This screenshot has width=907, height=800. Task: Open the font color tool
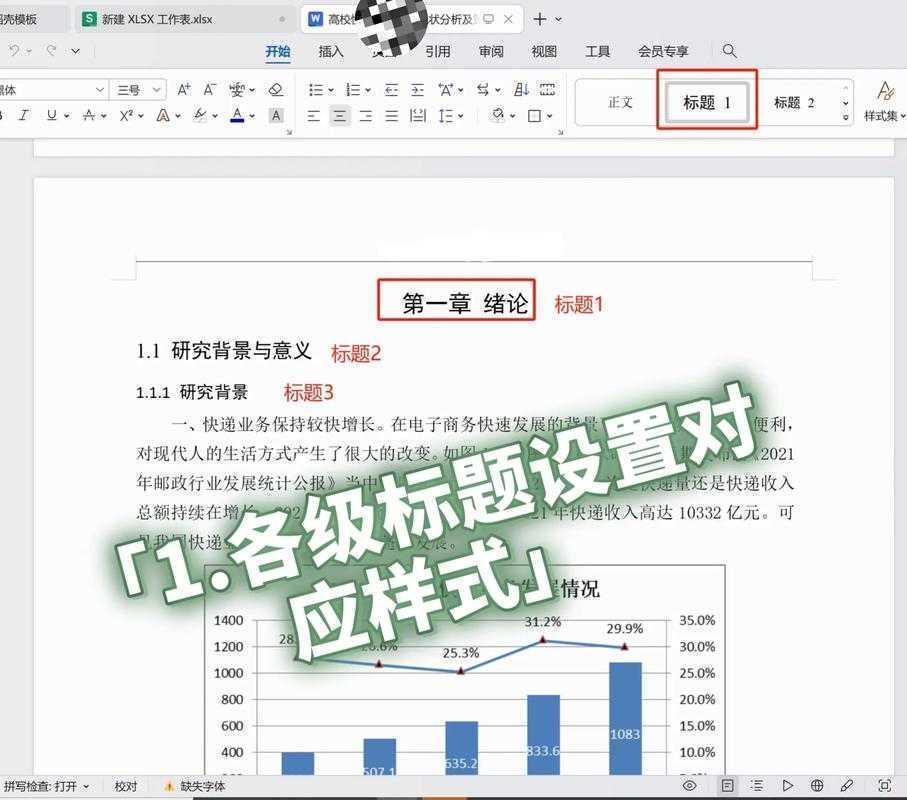point(236,115)
